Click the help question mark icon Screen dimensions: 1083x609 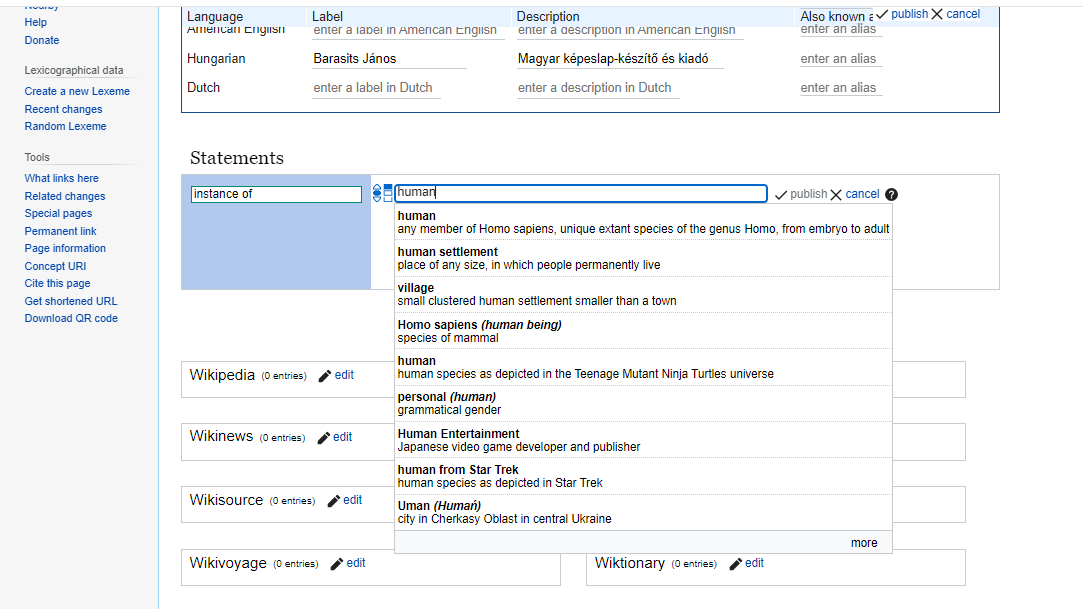pyautogui.click(x=891, y=194)
